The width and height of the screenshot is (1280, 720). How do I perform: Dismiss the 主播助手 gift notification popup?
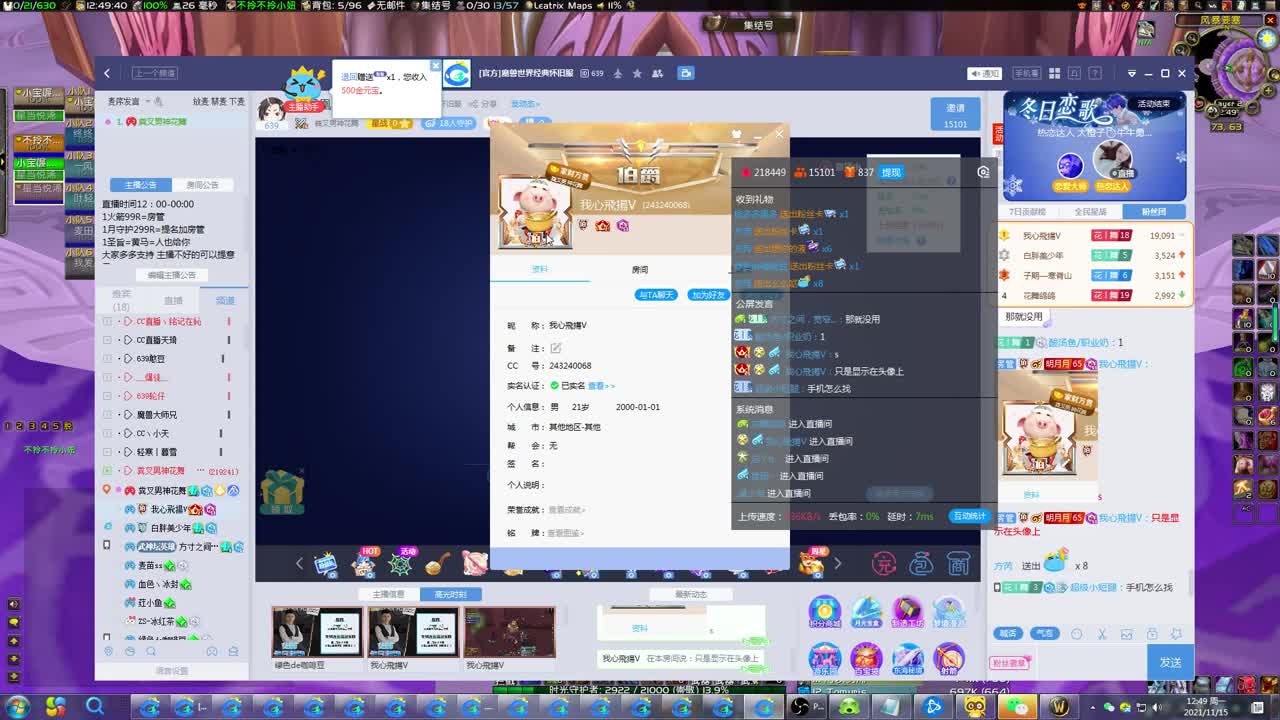point(436,67)
